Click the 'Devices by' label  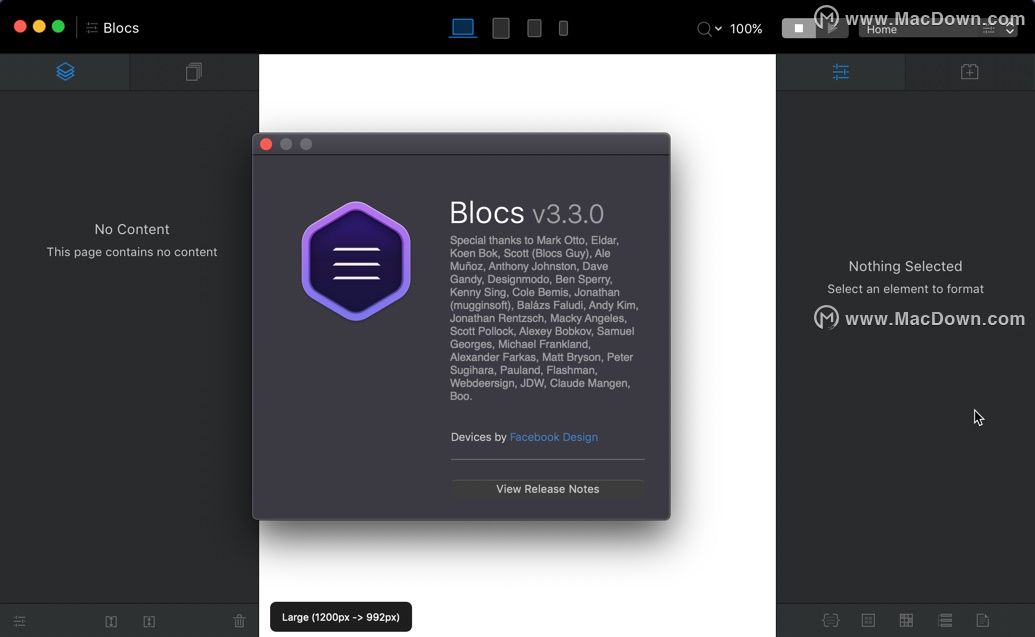479,437
